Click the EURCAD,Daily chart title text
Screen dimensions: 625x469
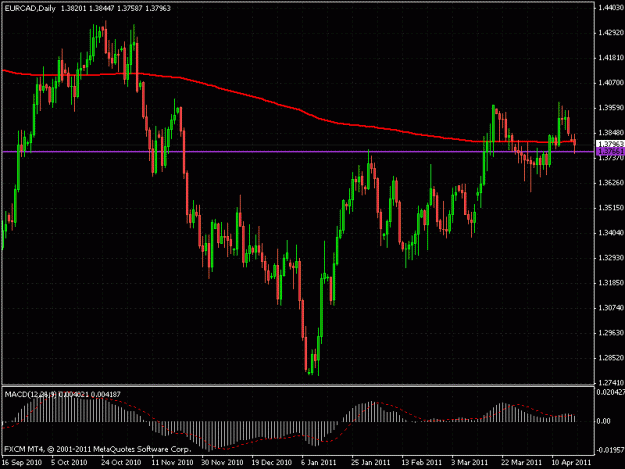tap(30, 8)
